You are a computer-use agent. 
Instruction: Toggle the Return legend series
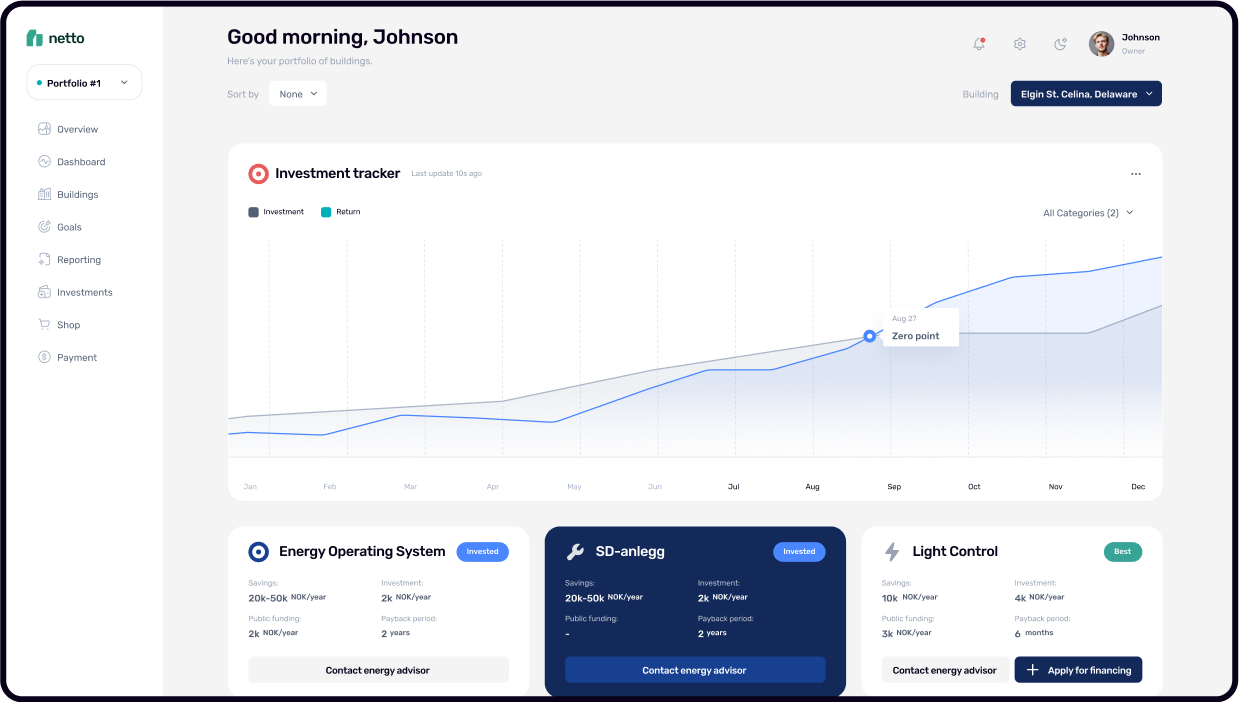coord(341,212)
